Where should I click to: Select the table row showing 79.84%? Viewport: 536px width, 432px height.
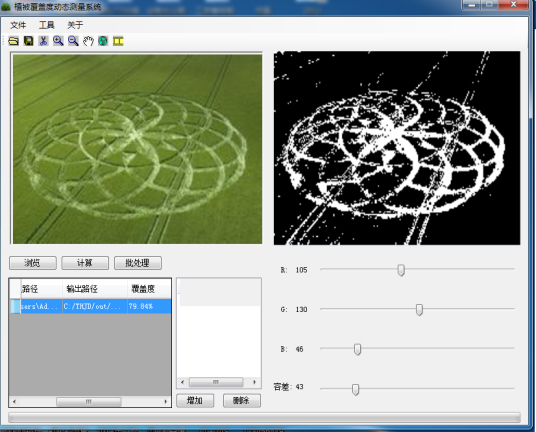[91, 306]
